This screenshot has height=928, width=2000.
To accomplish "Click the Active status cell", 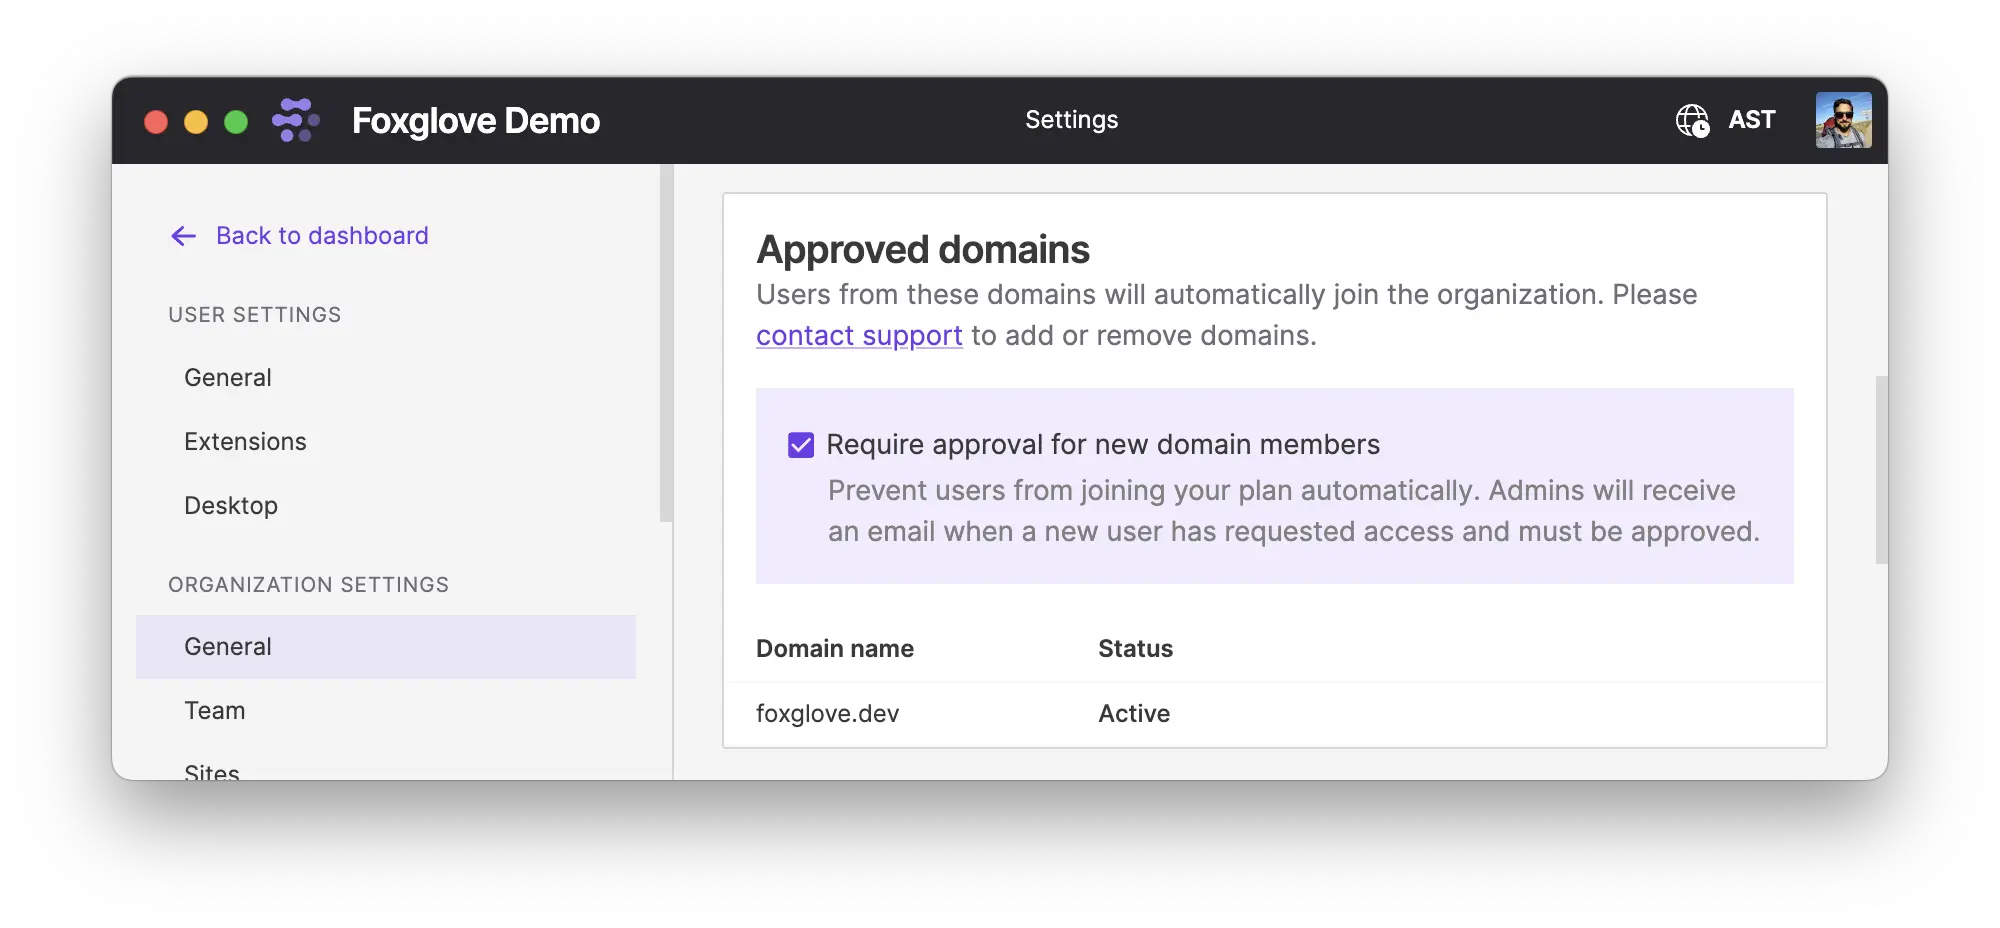I will tap(1134, 714).
